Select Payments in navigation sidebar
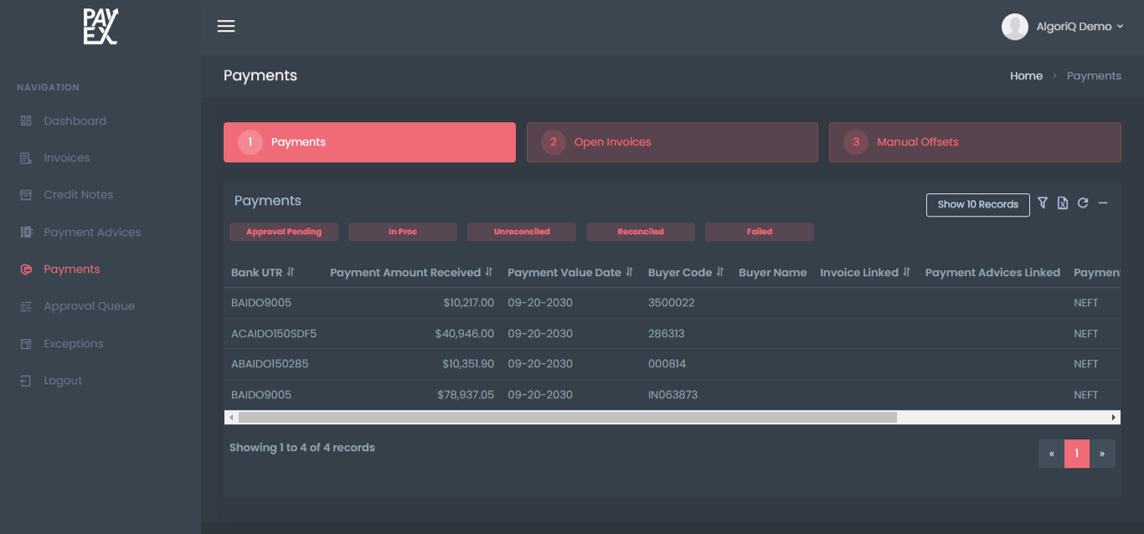Screen dimensions: 1144x534 pos(72,269)
